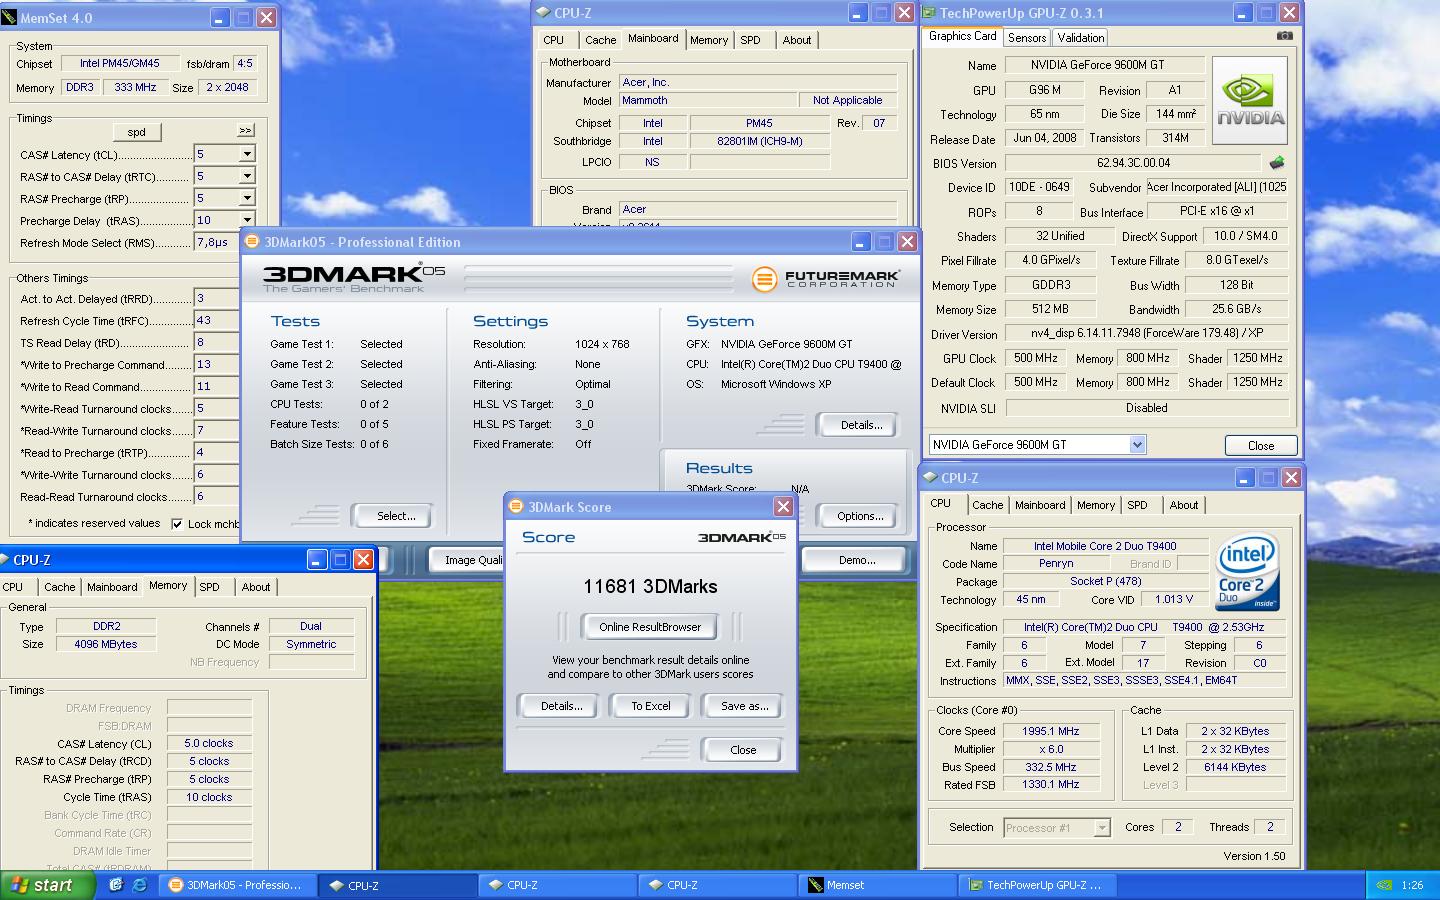This screenshot has height=900, width=1440.
Task: Click the 3DMark05 window title bar icon
Action: (252, 241)
